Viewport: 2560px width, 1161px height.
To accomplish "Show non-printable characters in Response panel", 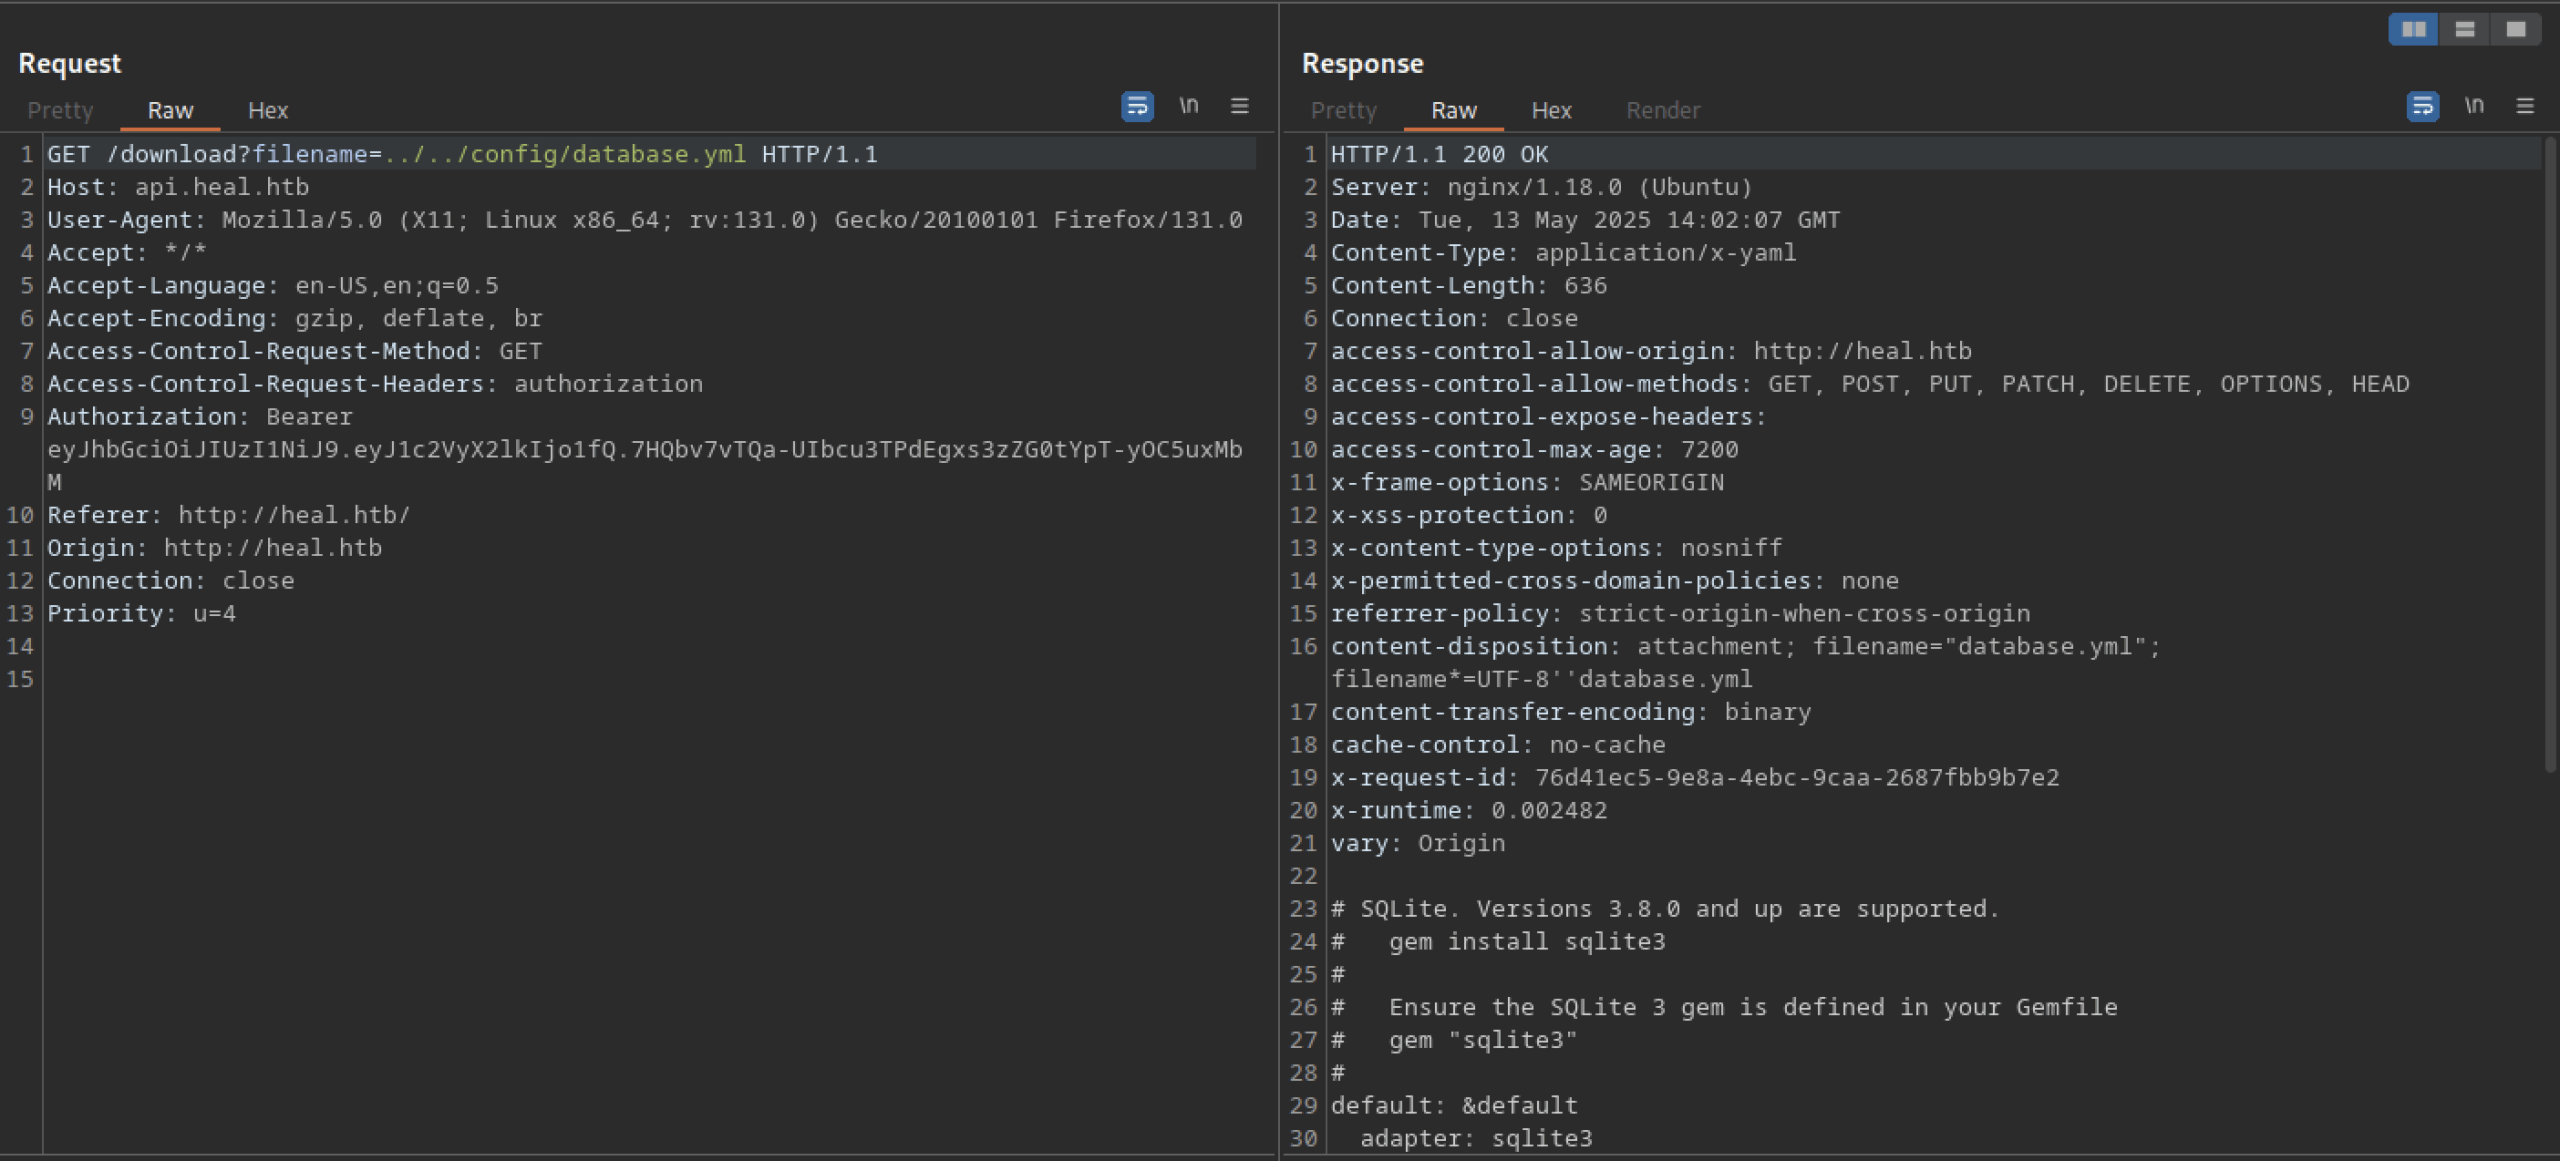I will [x=2474, y=106].
